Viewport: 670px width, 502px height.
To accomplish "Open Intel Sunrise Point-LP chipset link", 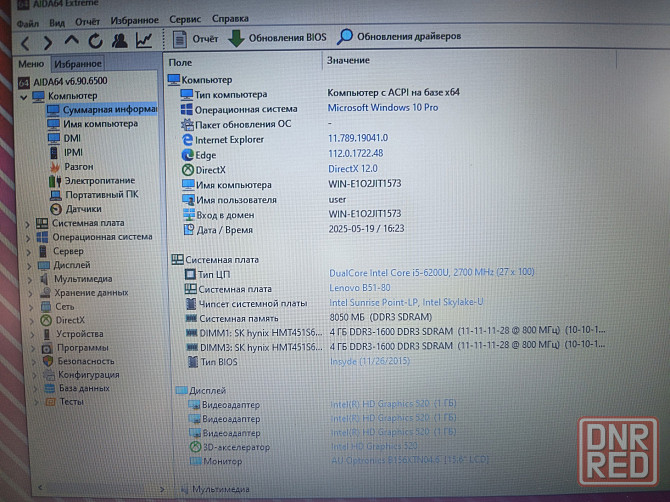I will pos(406,302).
